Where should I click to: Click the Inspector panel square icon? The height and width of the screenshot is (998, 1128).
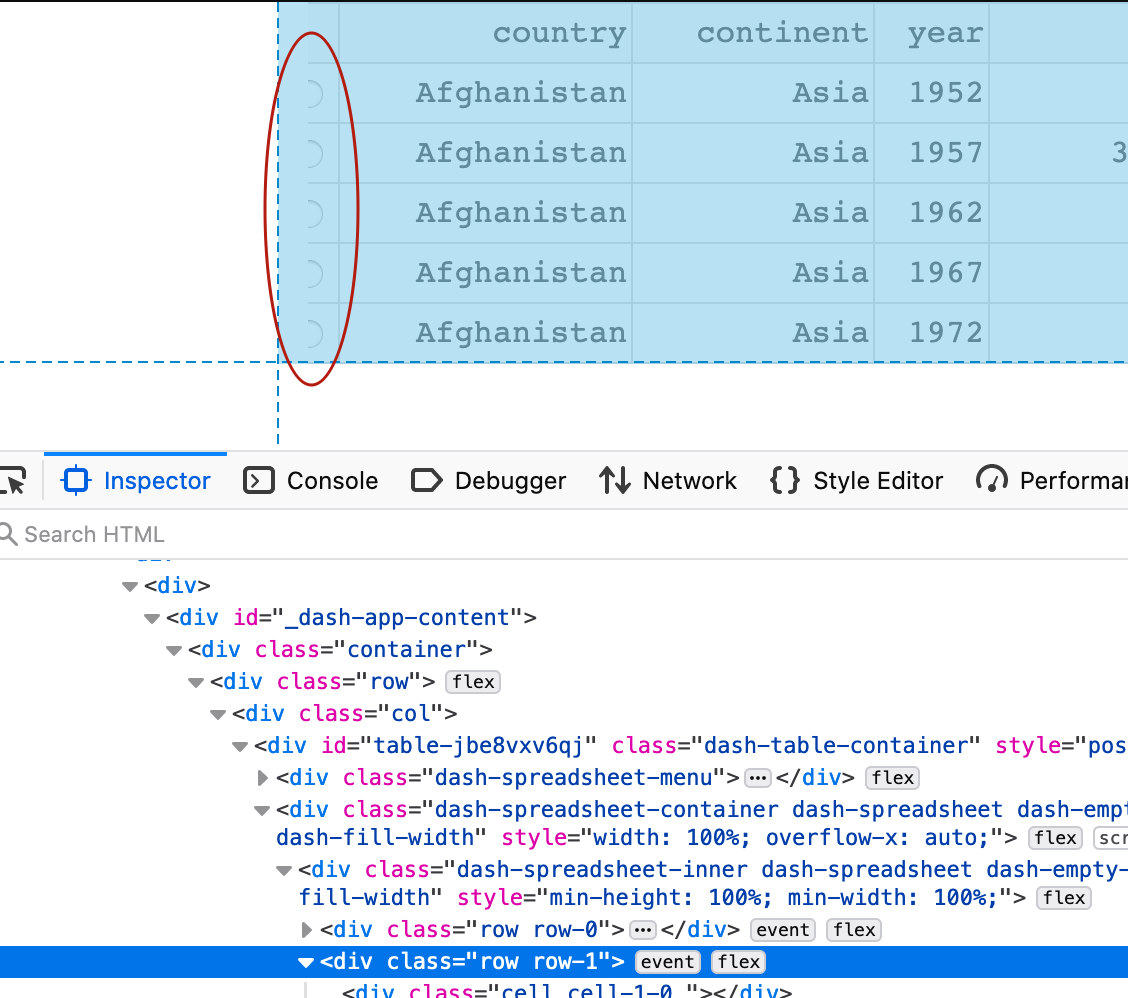point(75,480)
